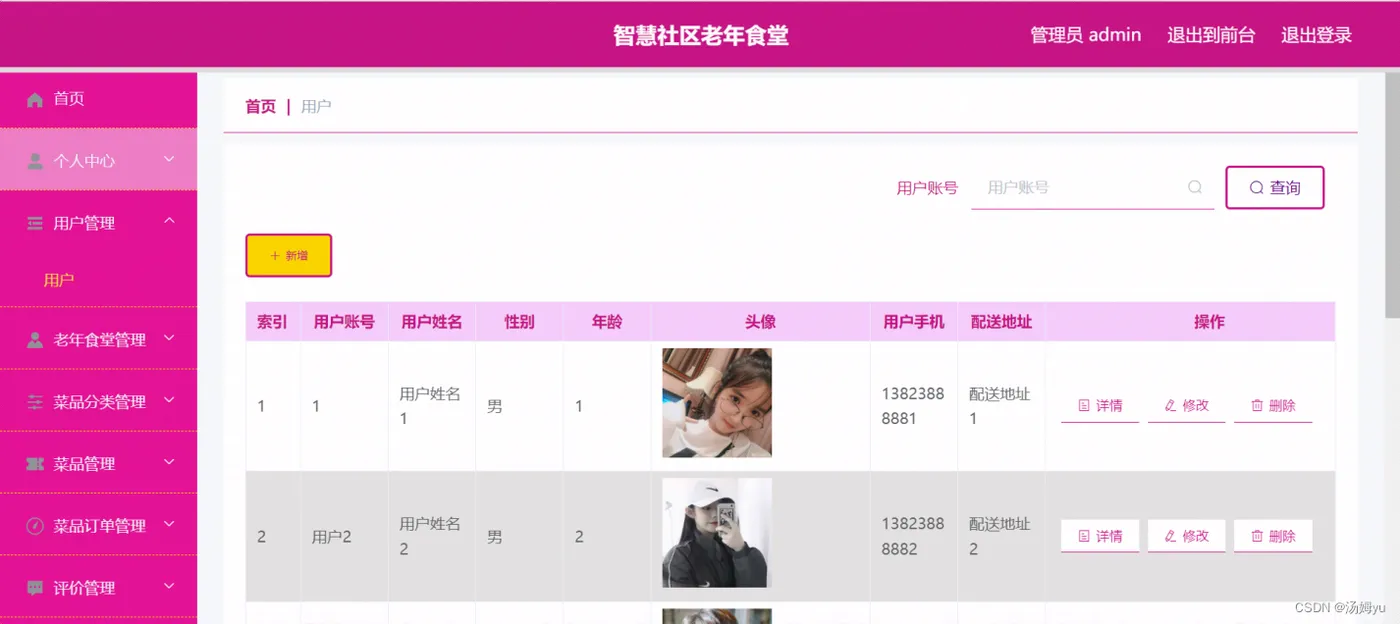Expand the 菜品分类管理 chevron
This screenshot has height=624, width=1400.
click(169, 400)
